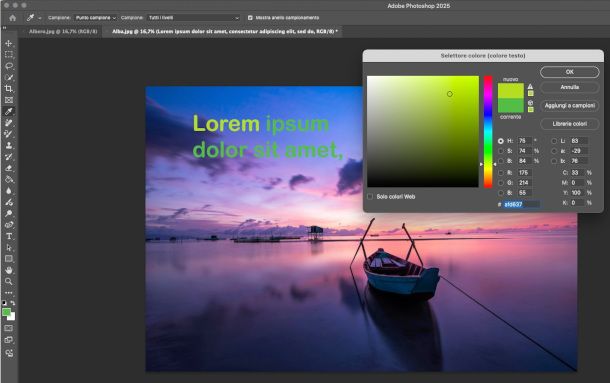The image size is (610, 383).
Task: Click the hex color code field
Action: click(x=521, y=204)
